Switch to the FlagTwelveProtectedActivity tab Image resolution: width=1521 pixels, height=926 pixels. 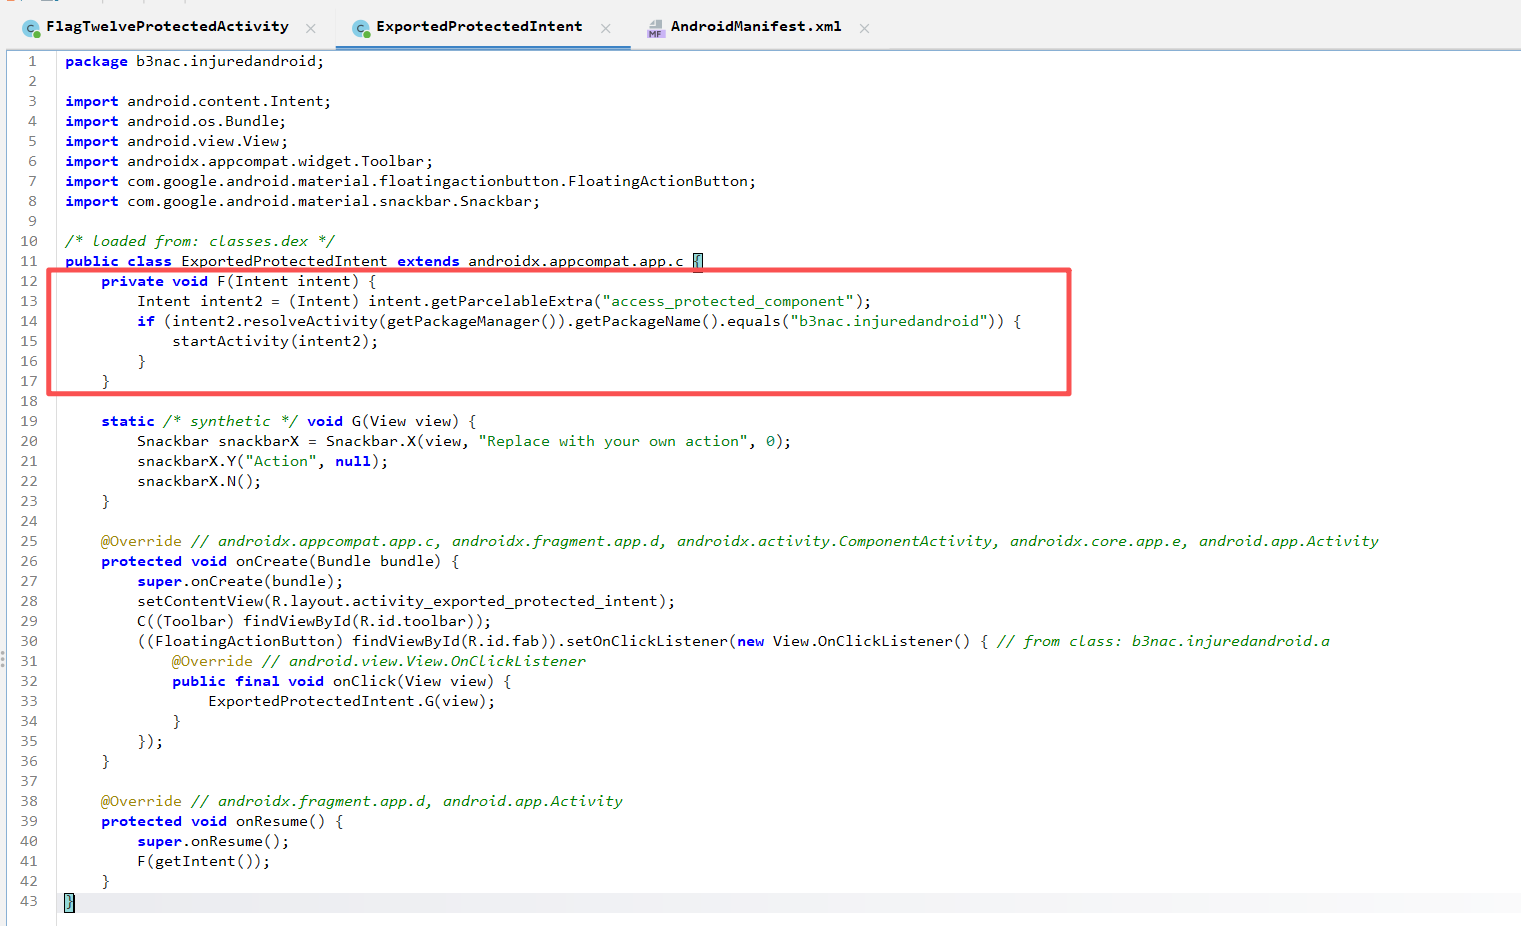coord(167,27)
